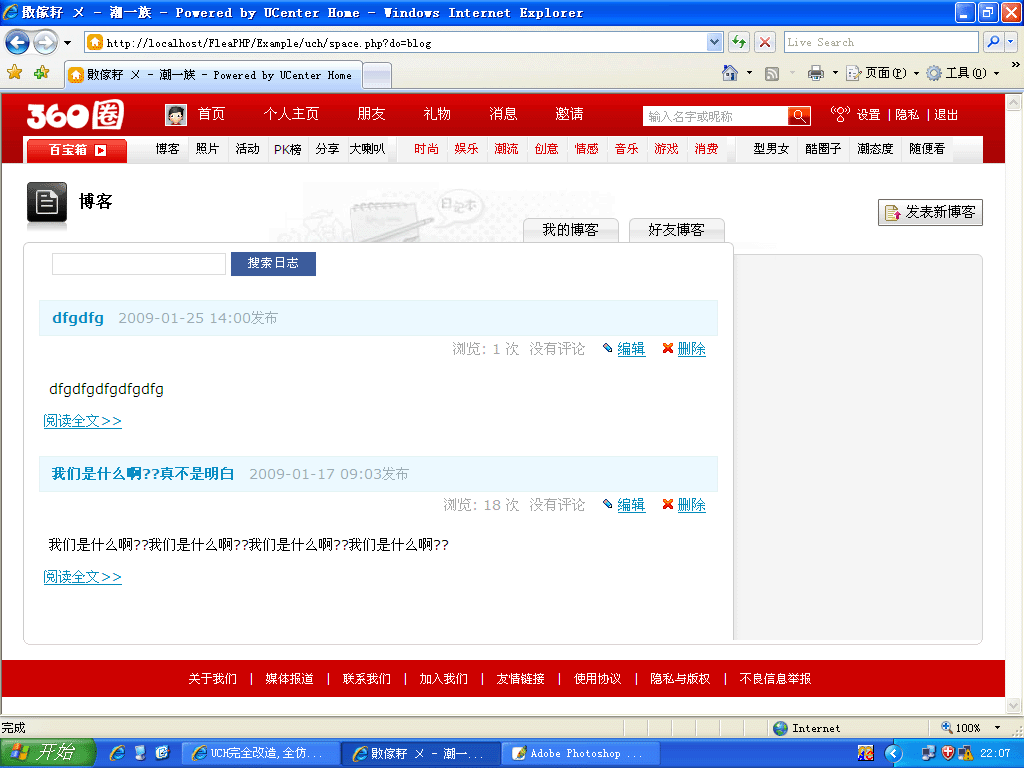Open 消息 in the top navigation
This screenshot has width=1024, height=768.
(503, 114)
